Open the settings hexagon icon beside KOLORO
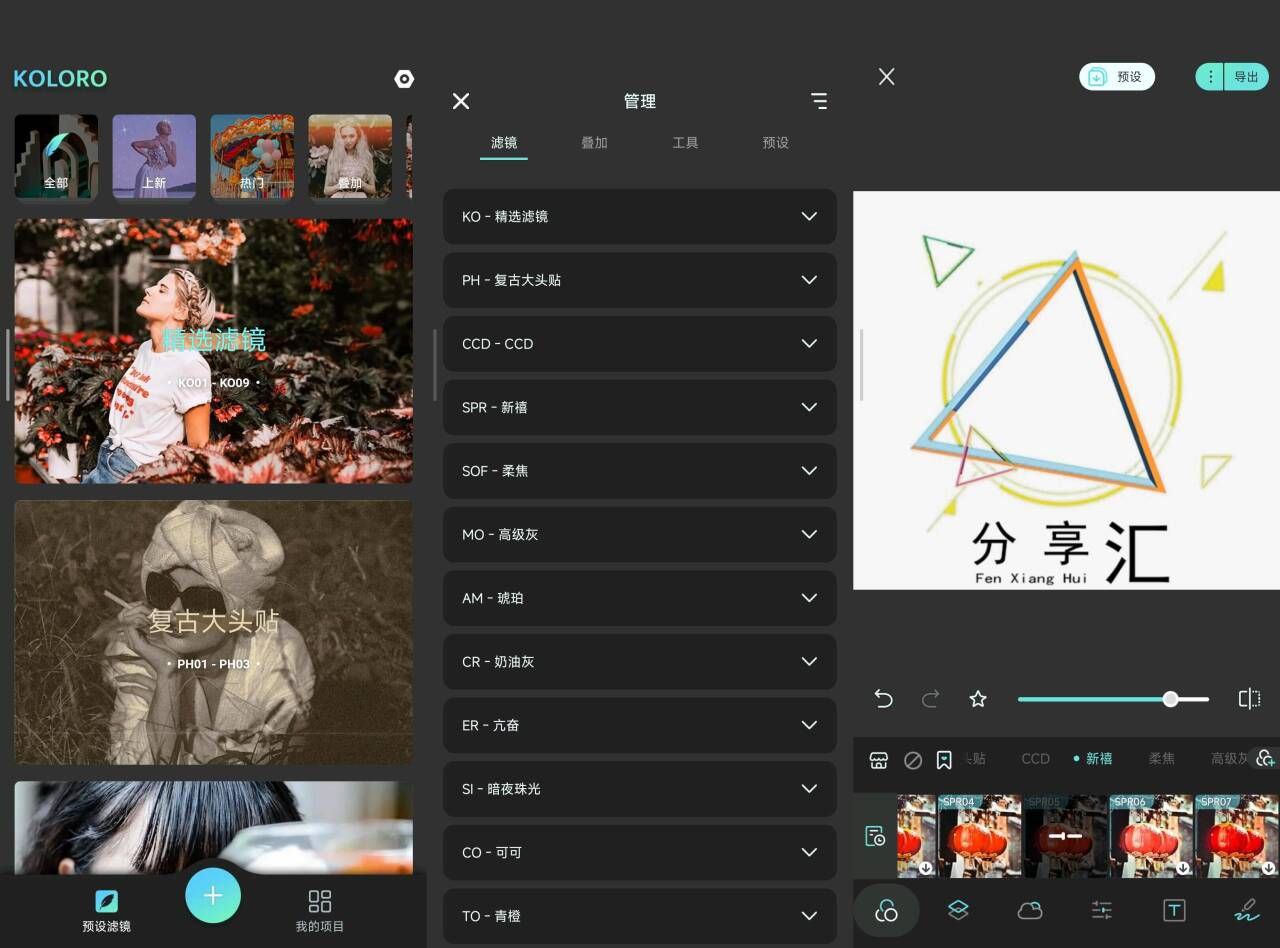 (404, 79)
